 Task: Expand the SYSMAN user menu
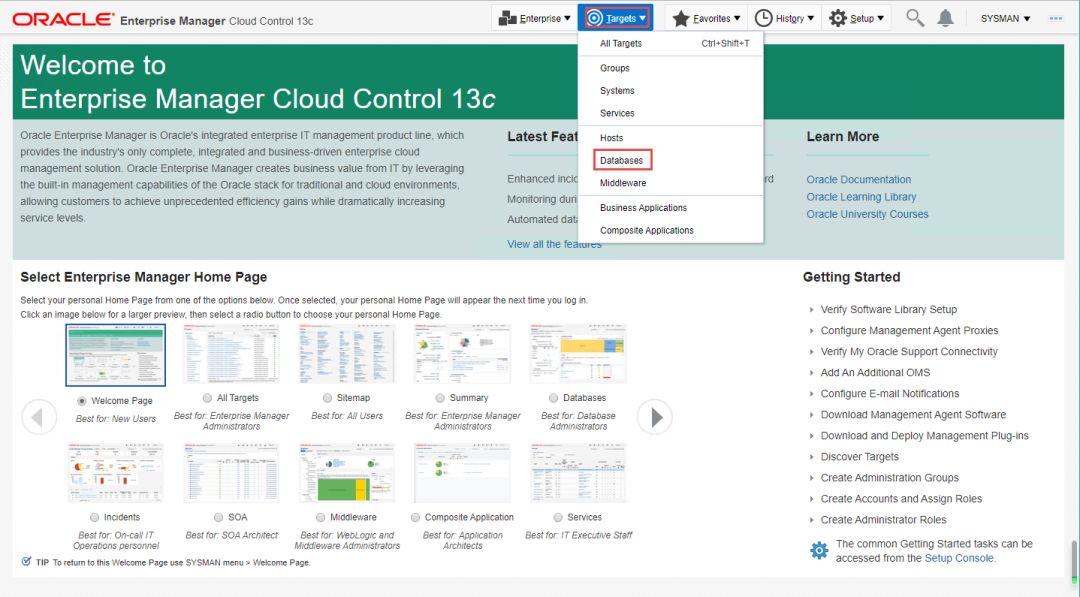1005,19
